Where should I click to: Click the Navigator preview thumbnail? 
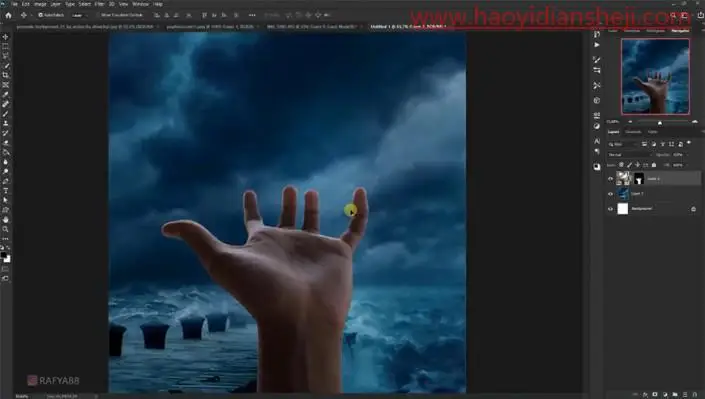click(x=655, y=76)
